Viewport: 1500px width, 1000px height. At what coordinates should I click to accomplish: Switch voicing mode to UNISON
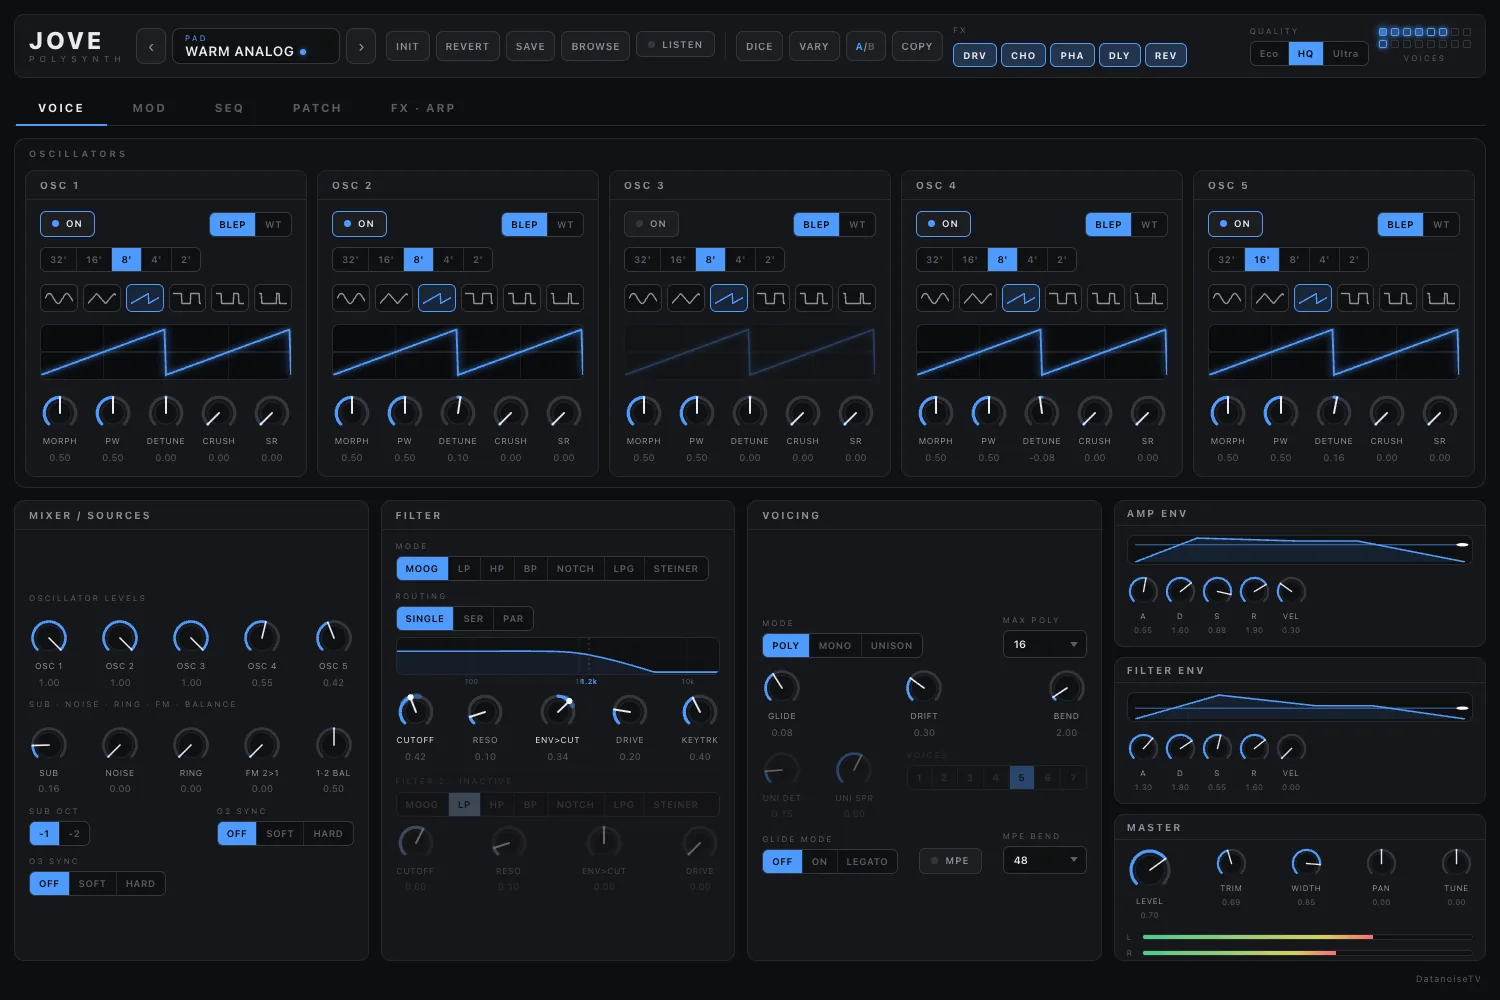click(x=891, y=646)
